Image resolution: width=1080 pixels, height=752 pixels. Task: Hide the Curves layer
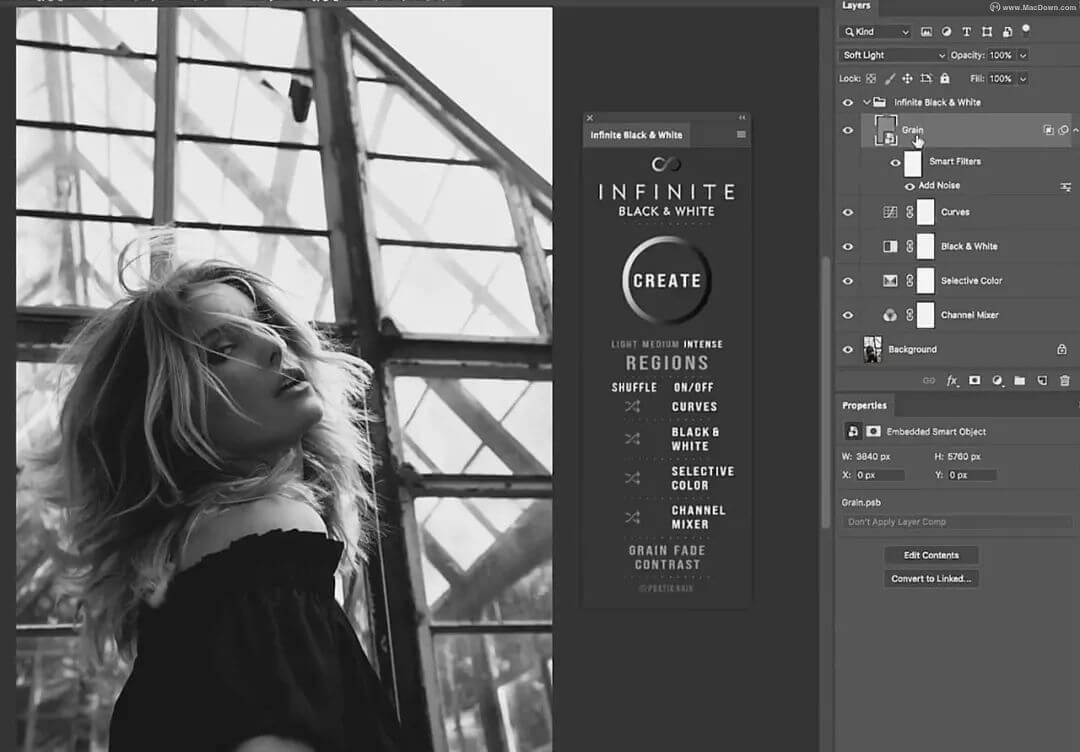[848, 212]
